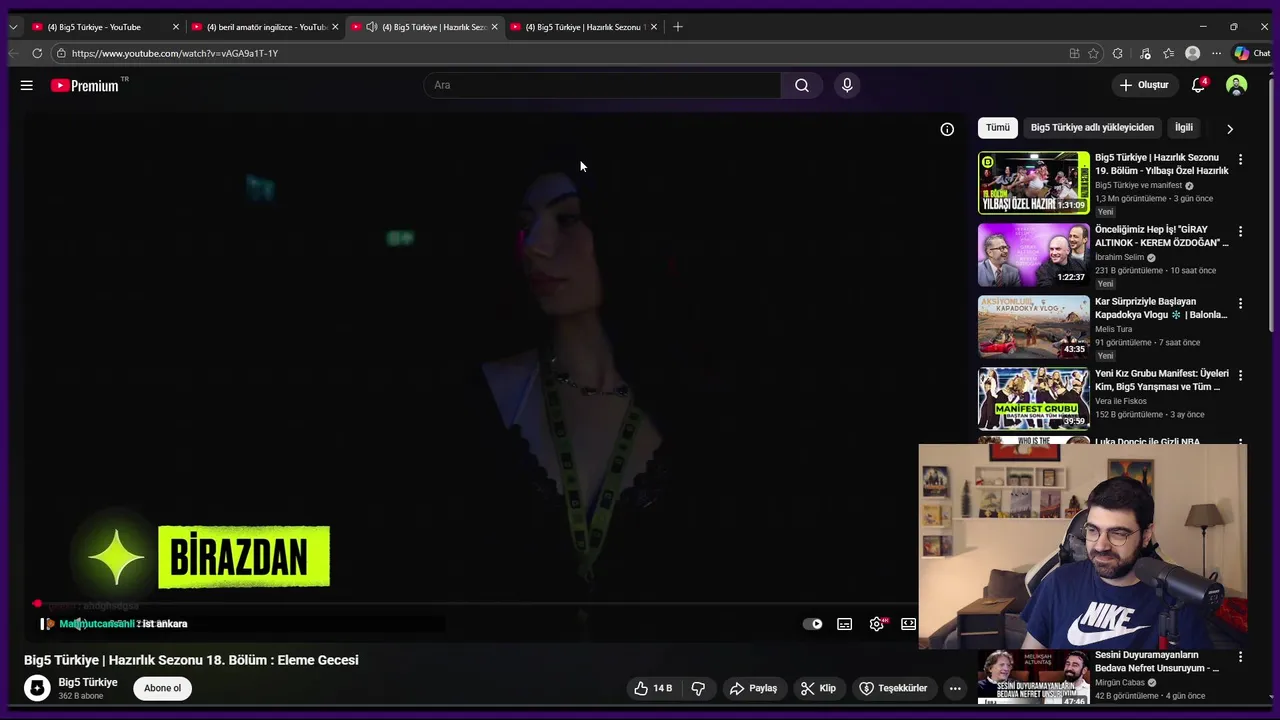This screenshot has width=1280, height=720.
Task: Toggle subtitles in the player
Action: pos(845,624)
